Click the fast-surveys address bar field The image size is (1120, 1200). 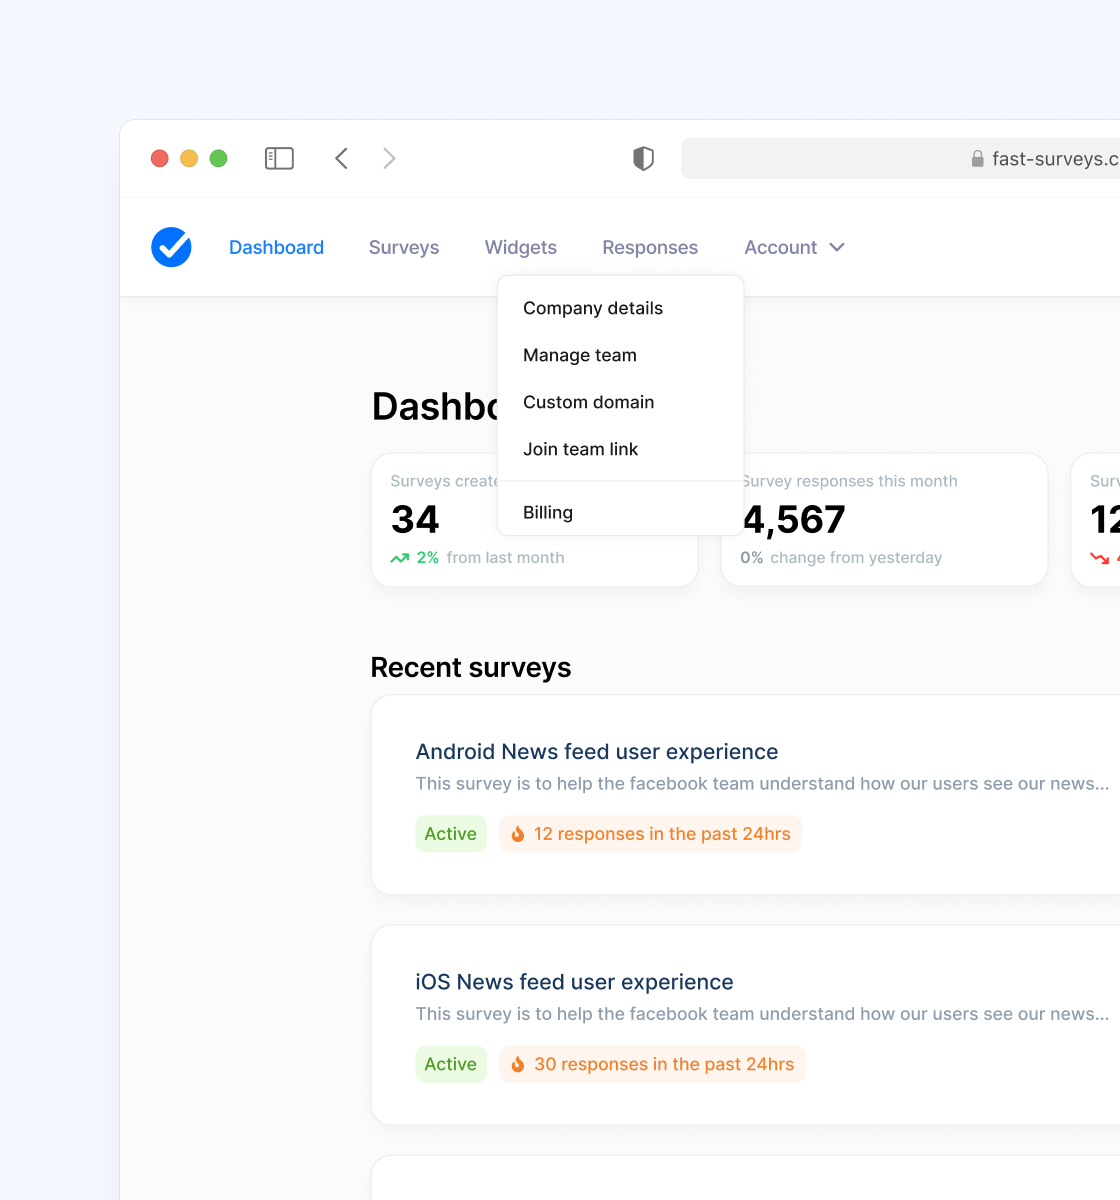[x=900, y=158]
